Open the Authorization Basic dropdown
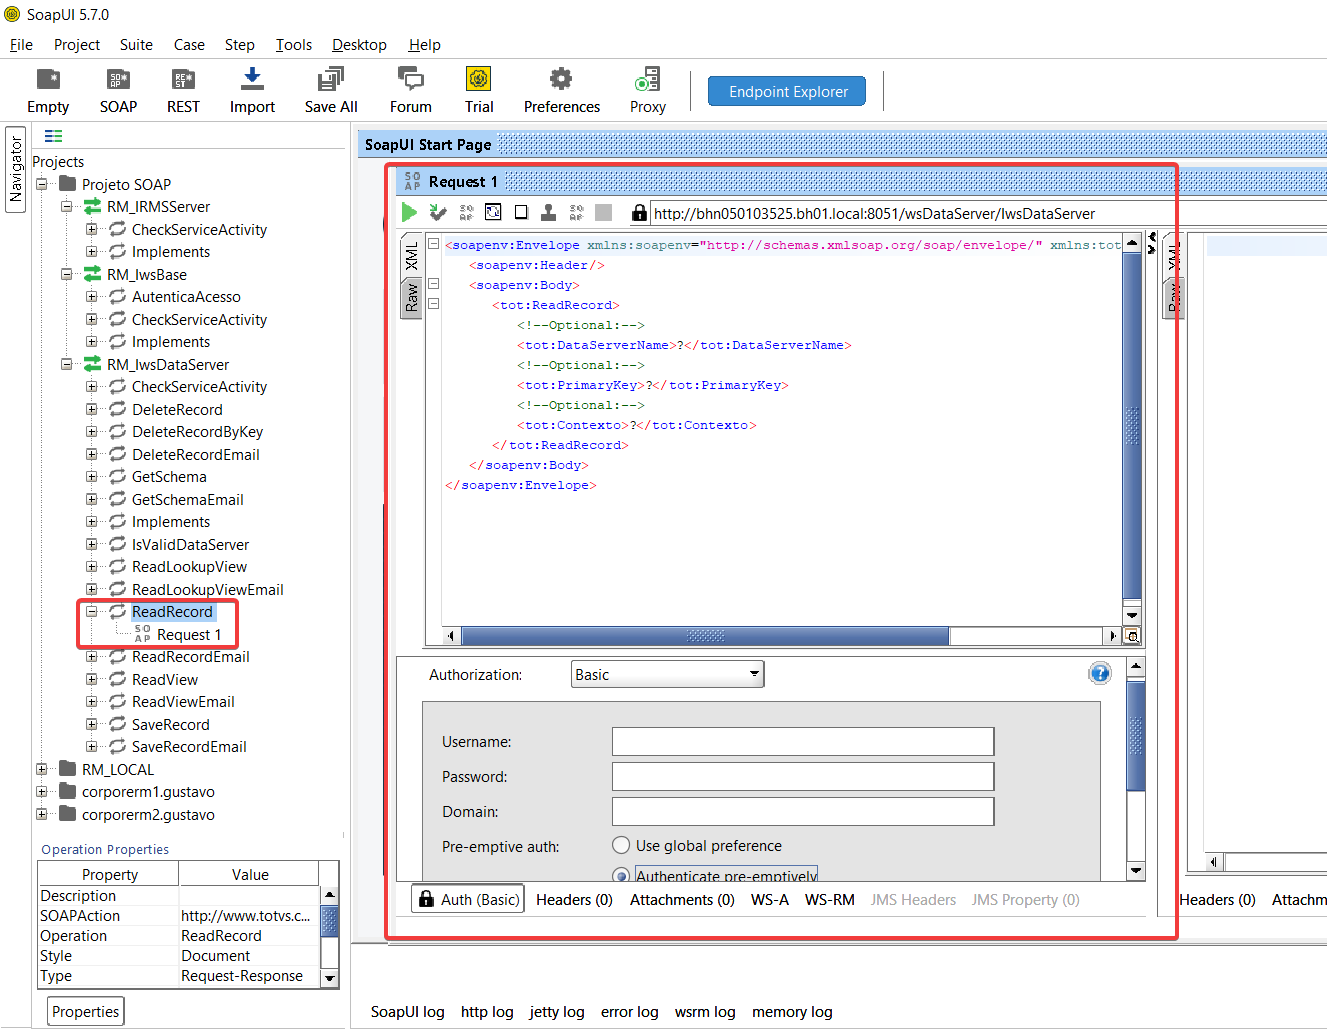This screenshot has height=1029, width=1327. pos(668,674)
